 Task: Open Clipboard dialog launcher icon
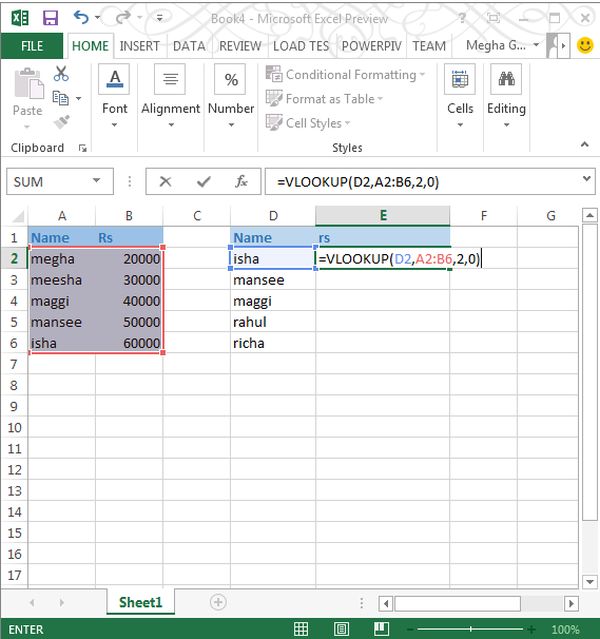tap(83, 148)
